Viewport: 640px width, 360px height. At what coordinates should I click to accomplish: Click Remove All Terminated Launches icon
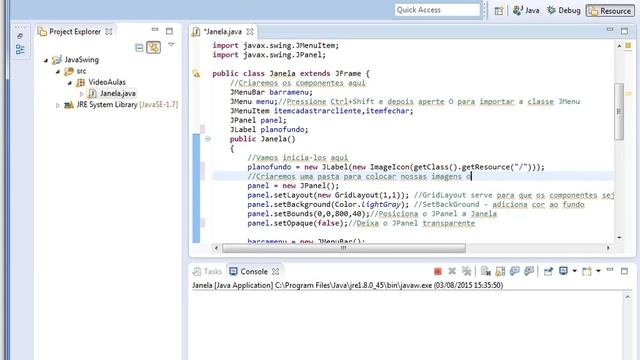[x=466, y=271]
